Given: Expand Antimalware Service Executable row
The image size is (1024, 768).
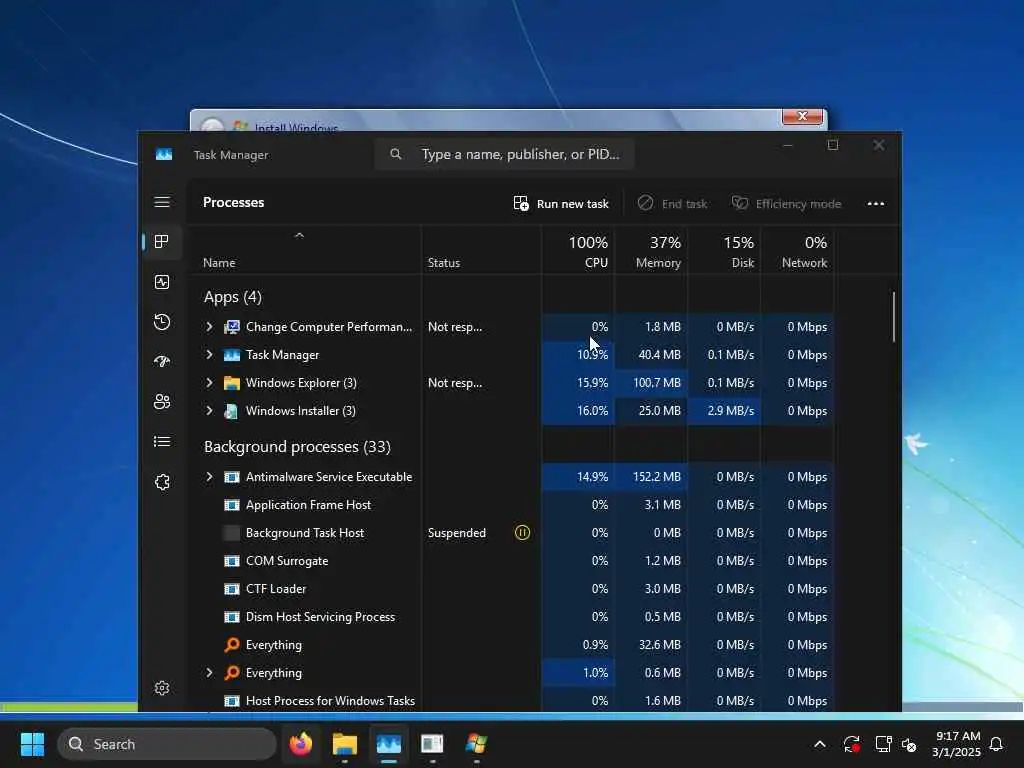Looking at the screenshot, I should pyautogui.click(x=209, y=477).
